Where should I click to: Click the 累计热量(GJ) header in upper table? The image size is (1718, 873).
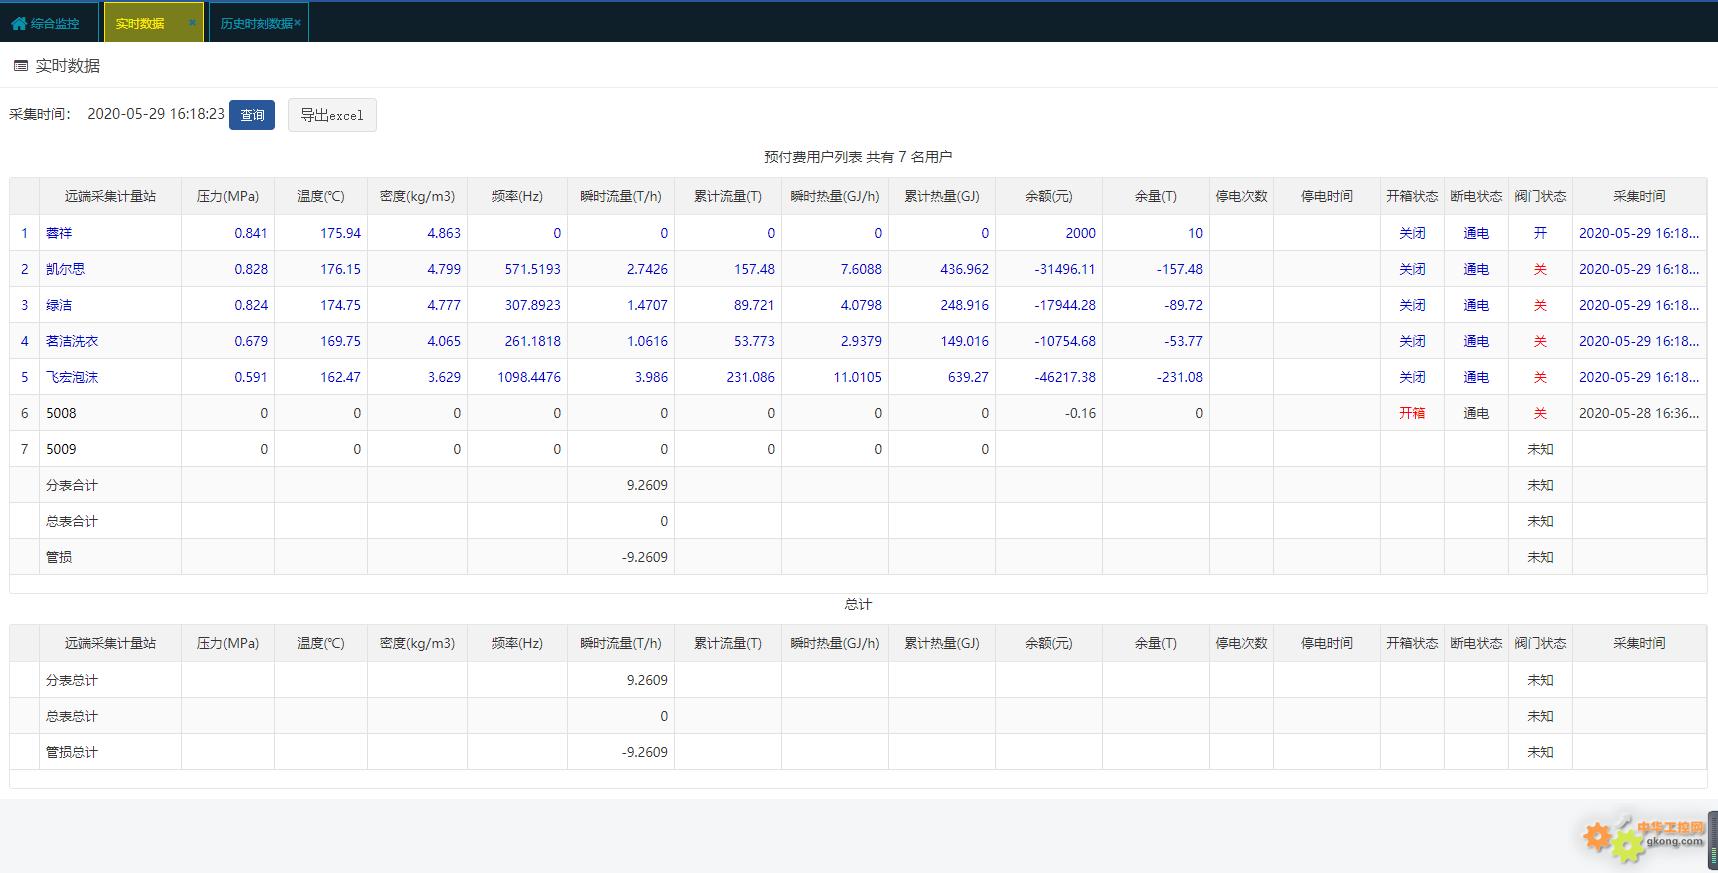point(942,196)
